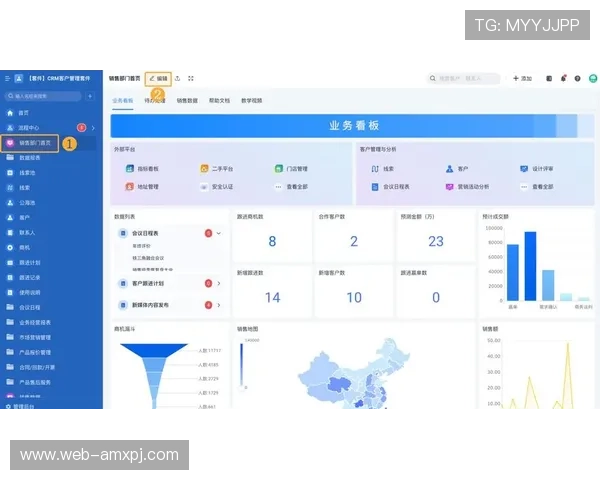The width and height of the screenshot is (600, 480).
Task: Open 二手平台 shortcut
Action: pos(217,168)
